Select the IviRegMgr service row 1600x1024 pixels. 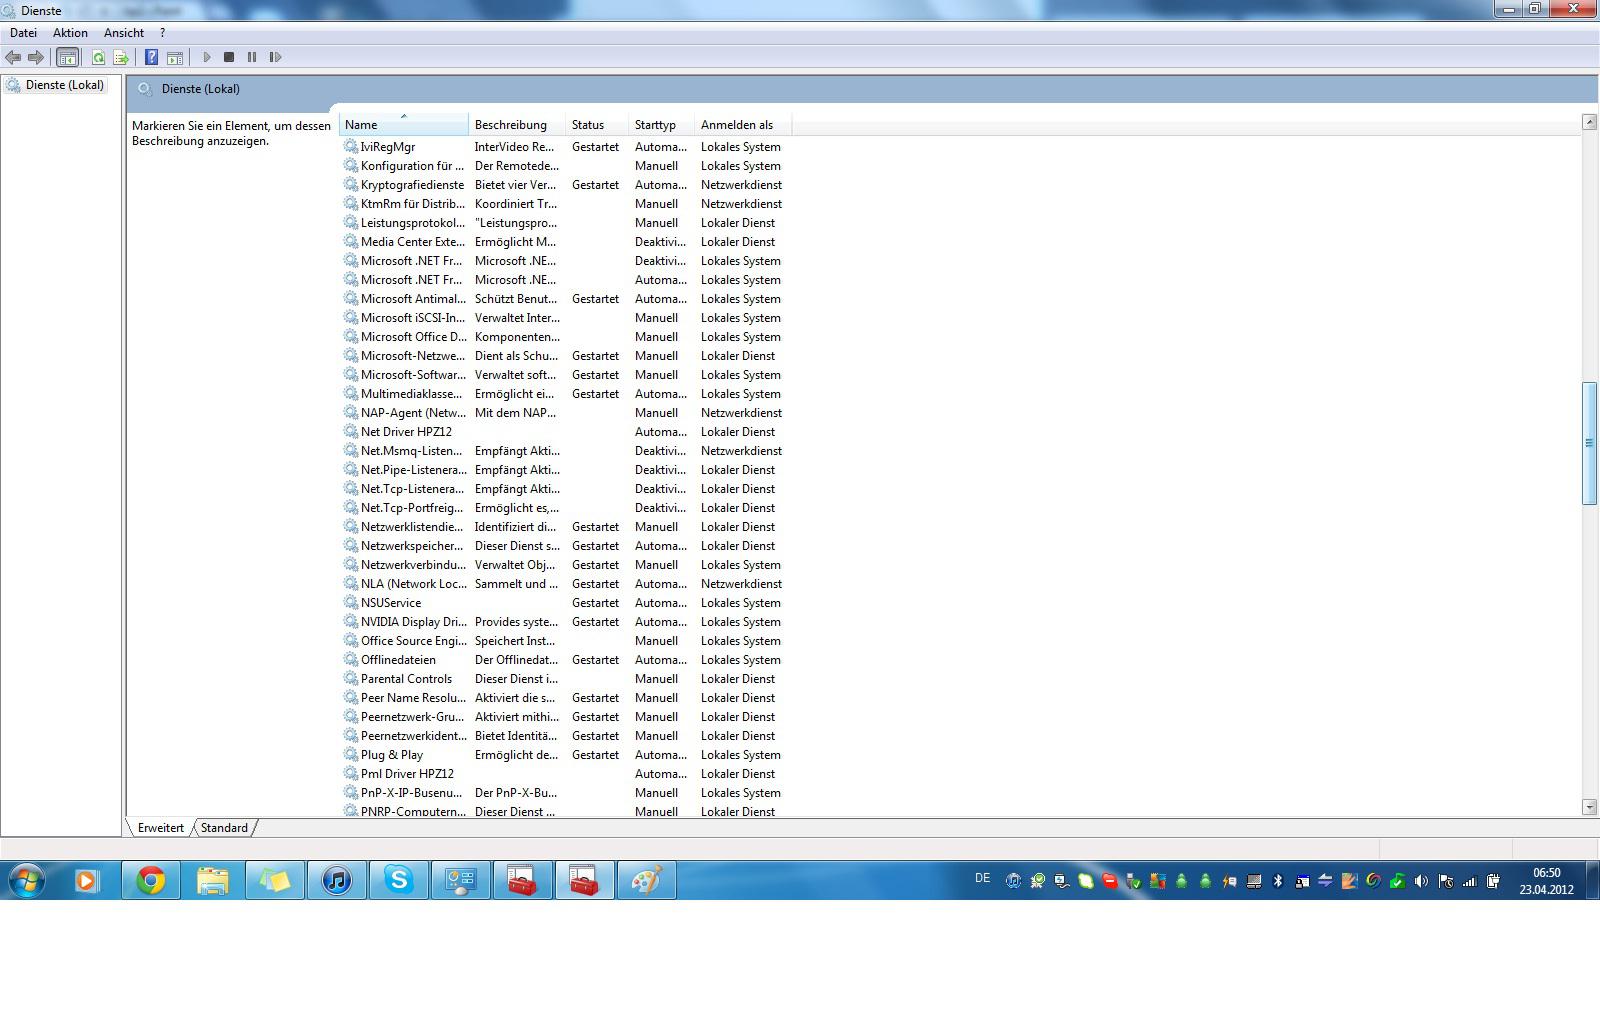[565, 147]
